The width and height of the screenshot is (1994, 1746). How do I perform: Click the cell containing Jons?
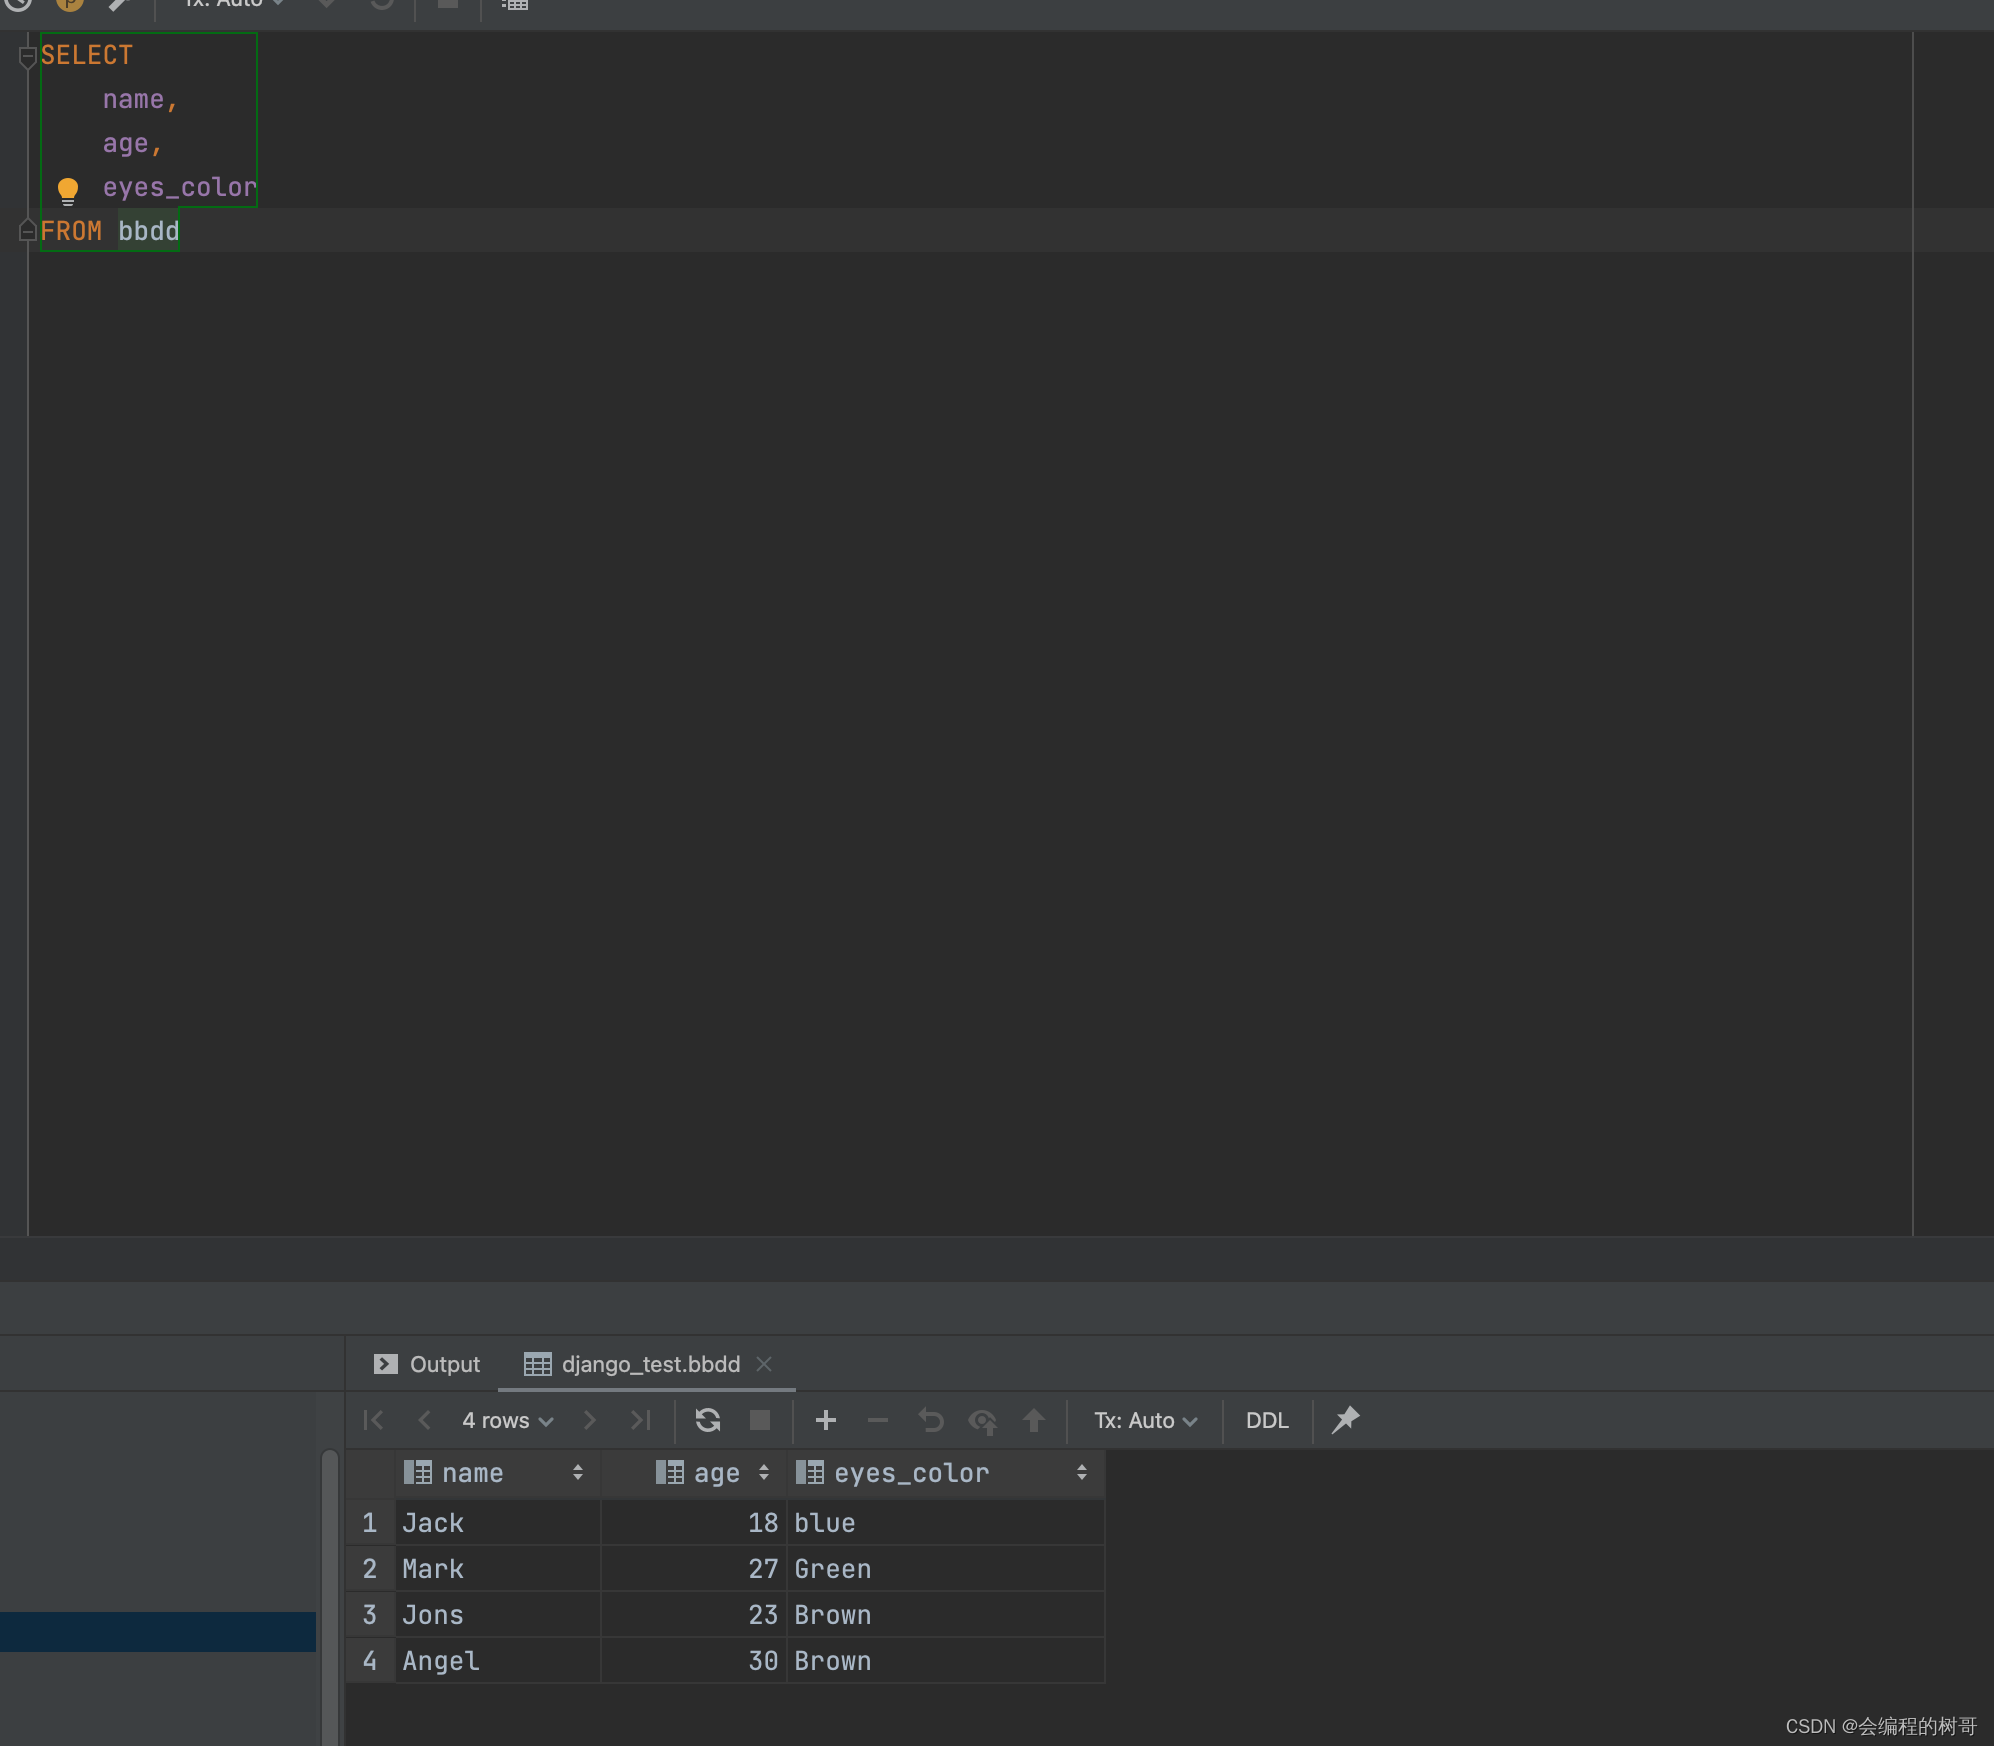[498, 1615]
